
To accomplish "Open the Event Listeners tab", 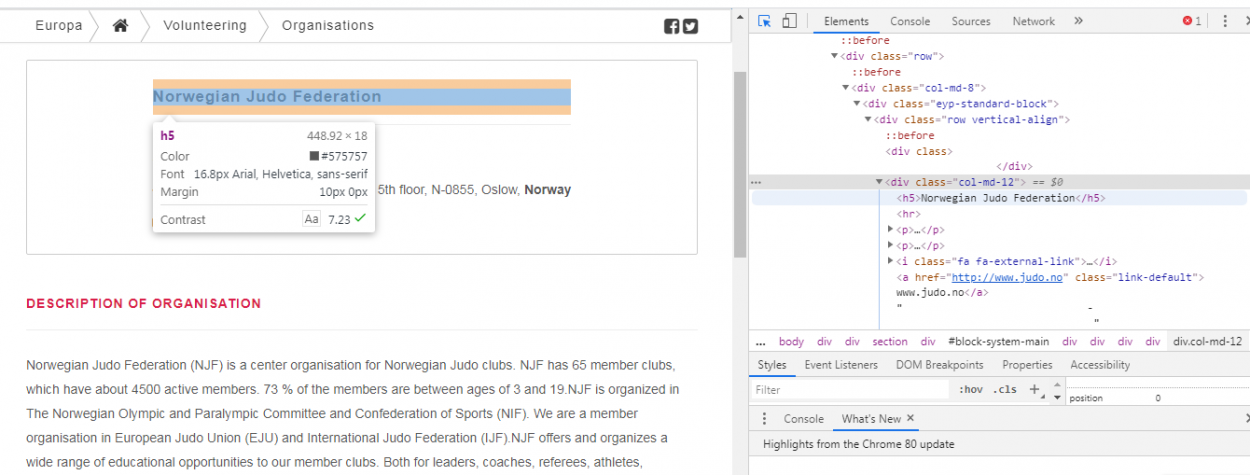I will click(x=841, y=365).
